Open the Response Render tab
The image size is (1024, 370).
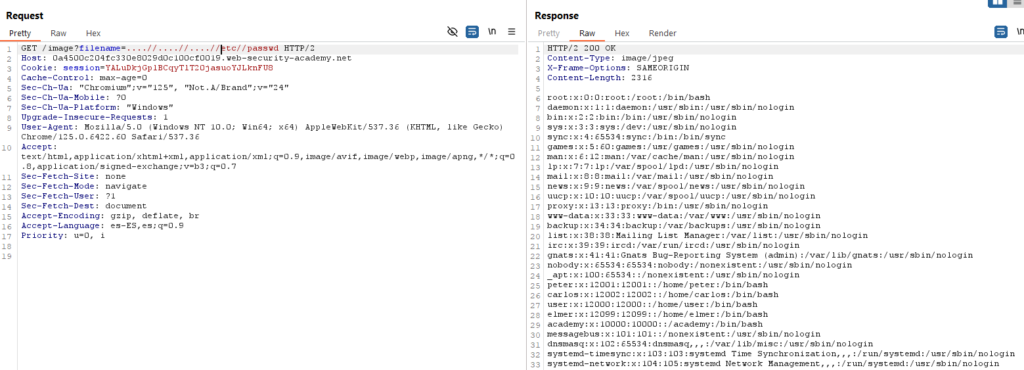click(662, 33)
